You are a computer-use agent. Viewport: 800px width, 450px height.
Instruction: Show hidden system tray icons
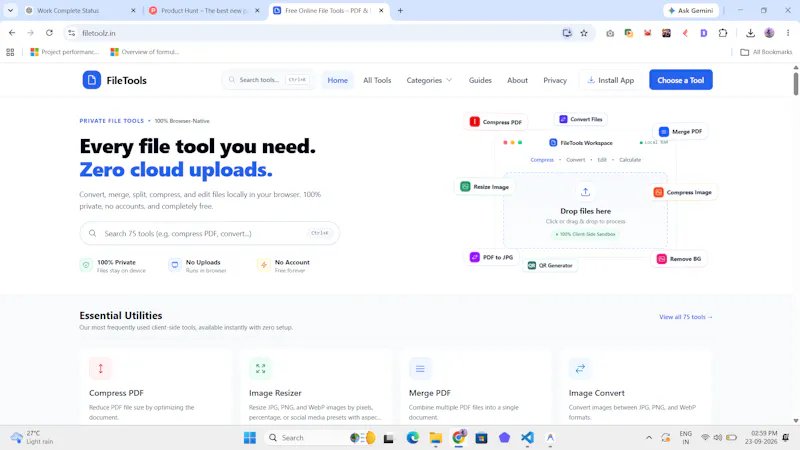point(648,438)
